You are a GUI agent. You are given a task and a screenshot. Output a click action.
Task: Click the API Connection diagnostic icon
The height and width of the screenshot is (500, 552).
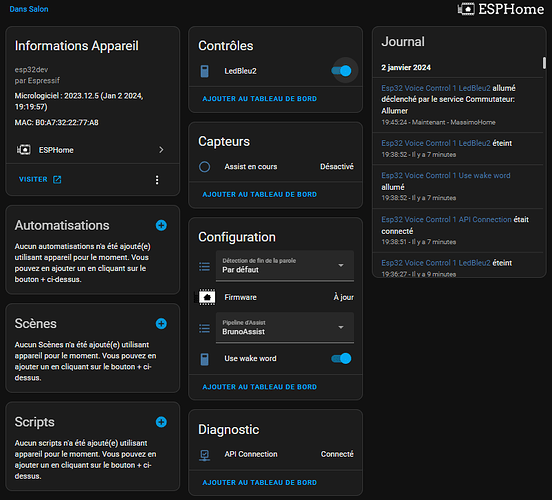point(205,455)
